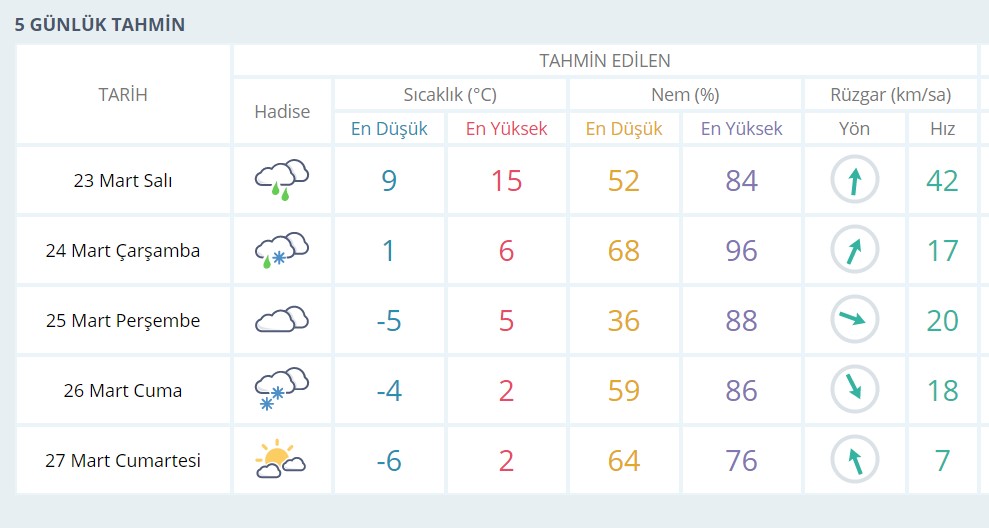
Task: Click the Hadise column header
Action: coord(282,112)
